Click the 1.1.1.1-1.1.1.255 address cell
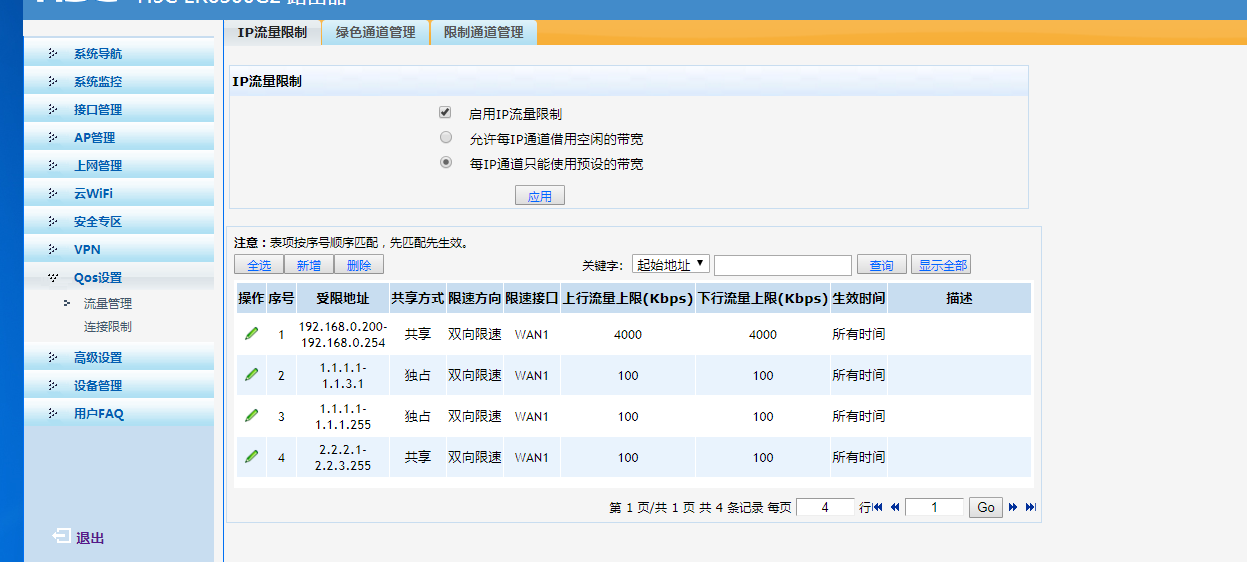The image size is (1247, 562). (x=343, y=416)
